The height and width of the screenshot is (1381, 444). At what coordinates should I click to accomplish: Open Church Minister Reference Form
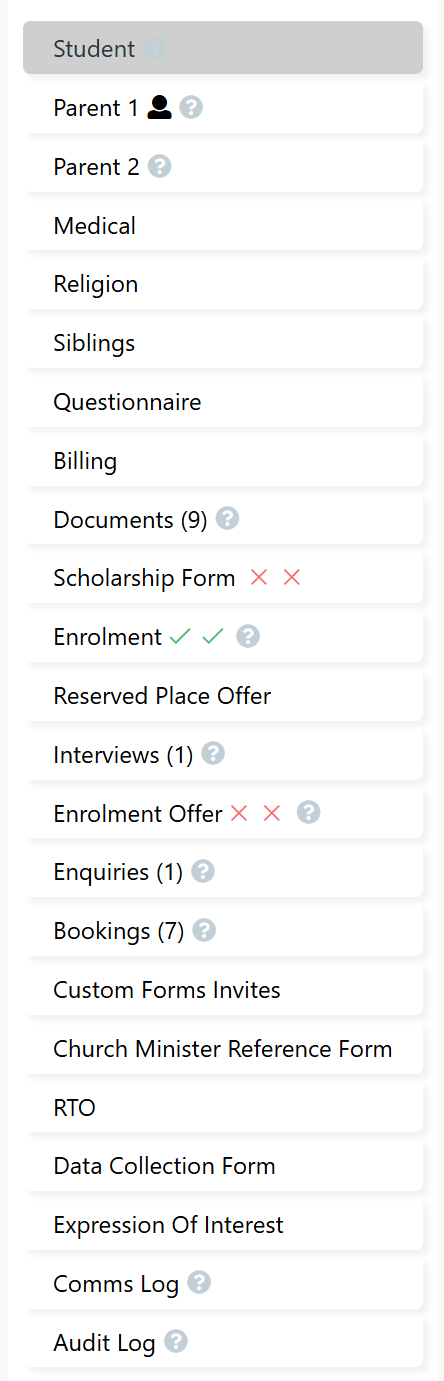pyautogui.click(x=225, y=1049)
